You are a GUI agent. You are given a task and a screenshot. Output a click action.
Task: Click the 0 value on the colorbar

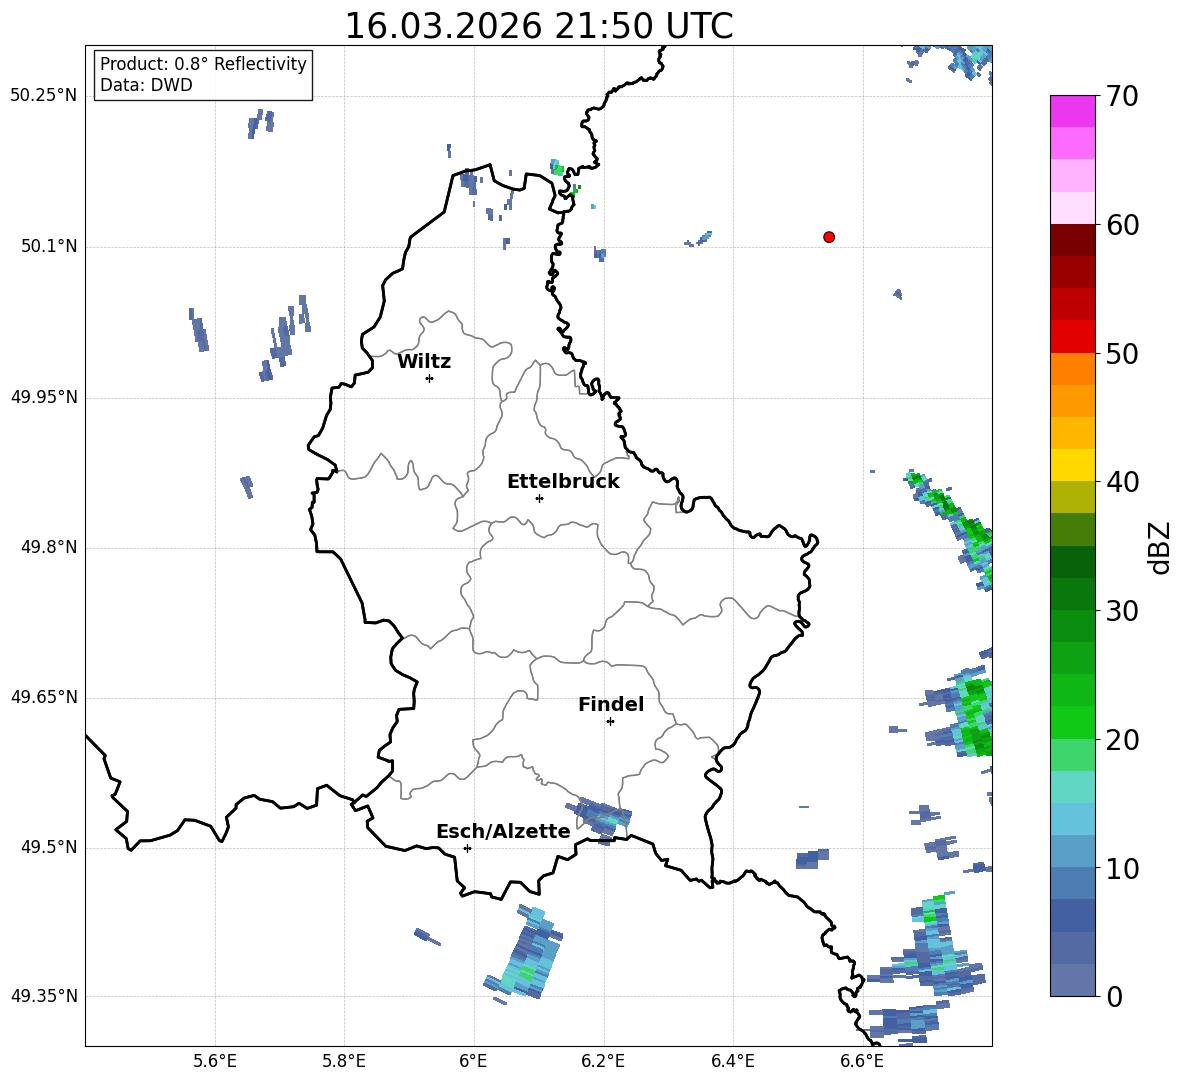pos(1114,996)
